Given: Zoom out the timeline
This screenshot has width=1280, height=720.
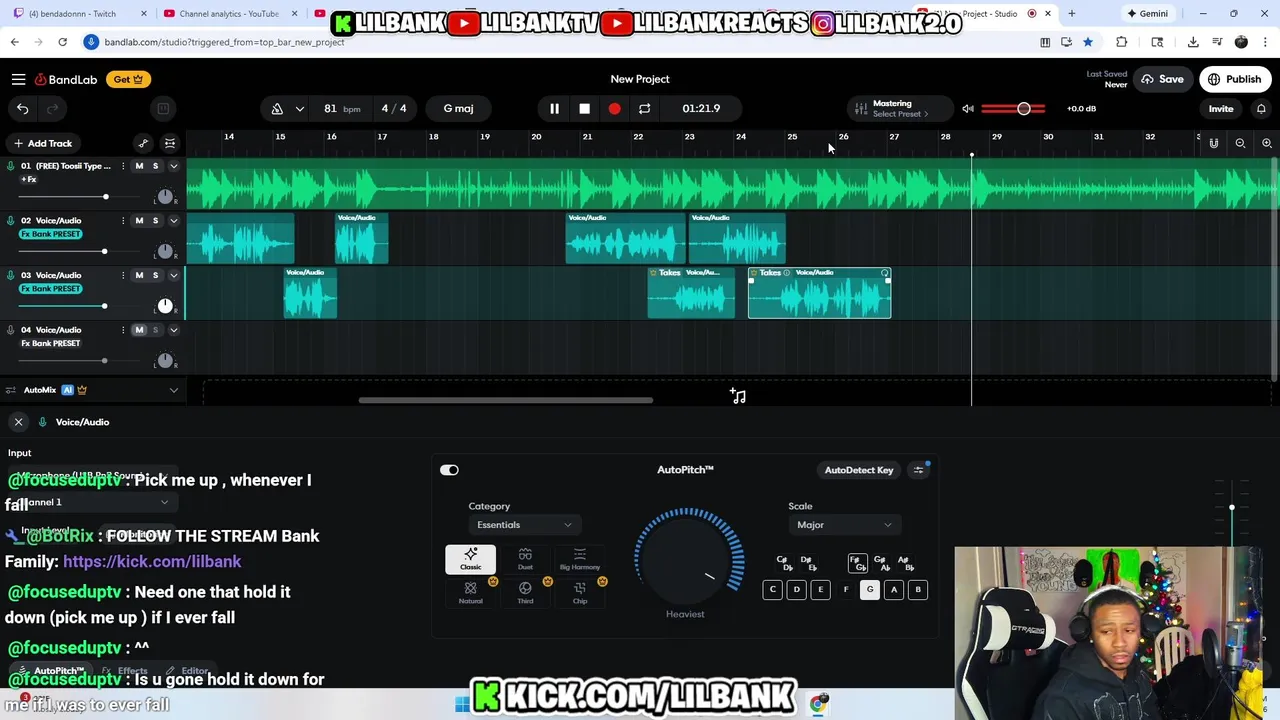Looking at the screenshot, I should [1240, 143].
